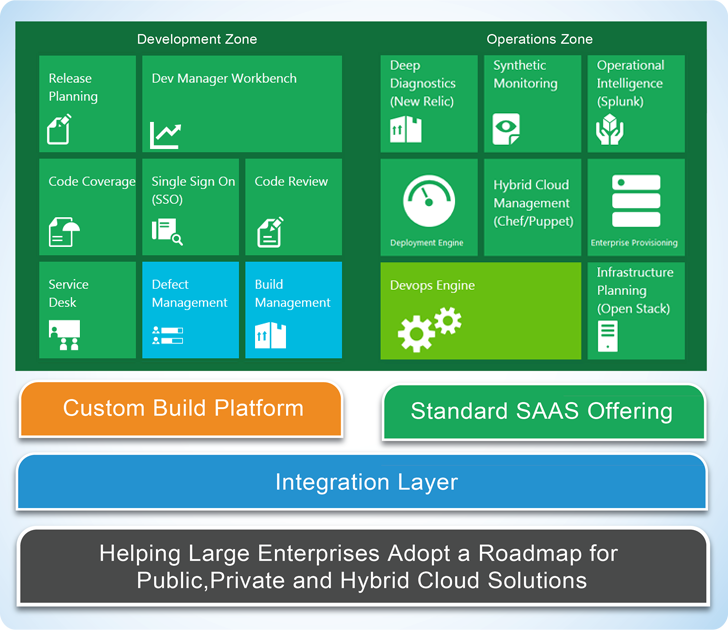The height and width of the screenshot is (630, 728).
Task: Click the Development Zone heading
Action: [197, 39]
